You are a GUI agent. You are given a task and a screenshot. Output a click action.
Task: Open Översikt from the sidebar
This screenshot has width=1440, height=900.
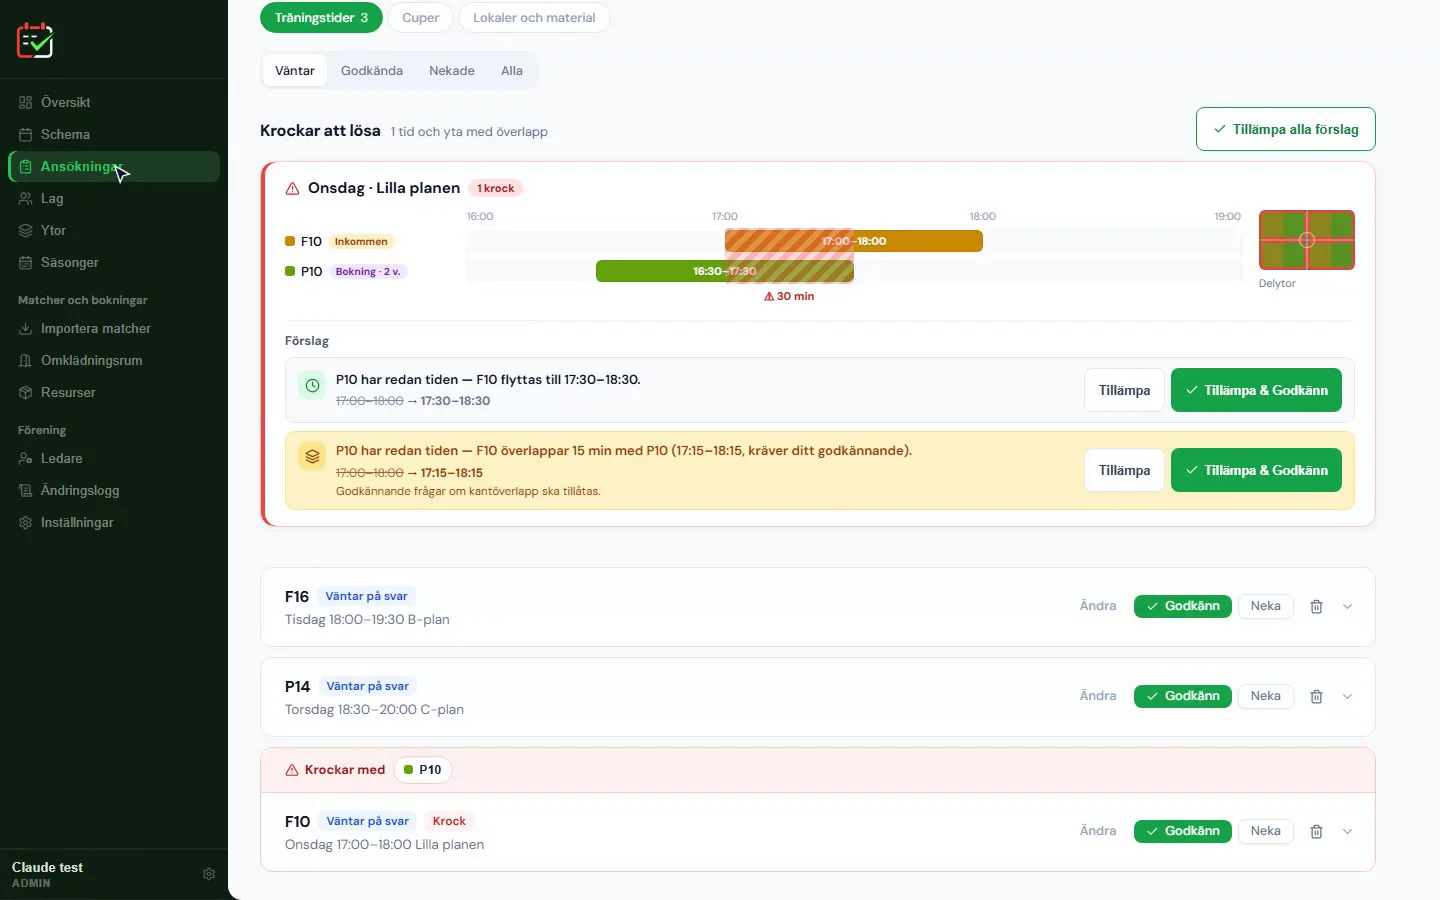pos(114,102)
